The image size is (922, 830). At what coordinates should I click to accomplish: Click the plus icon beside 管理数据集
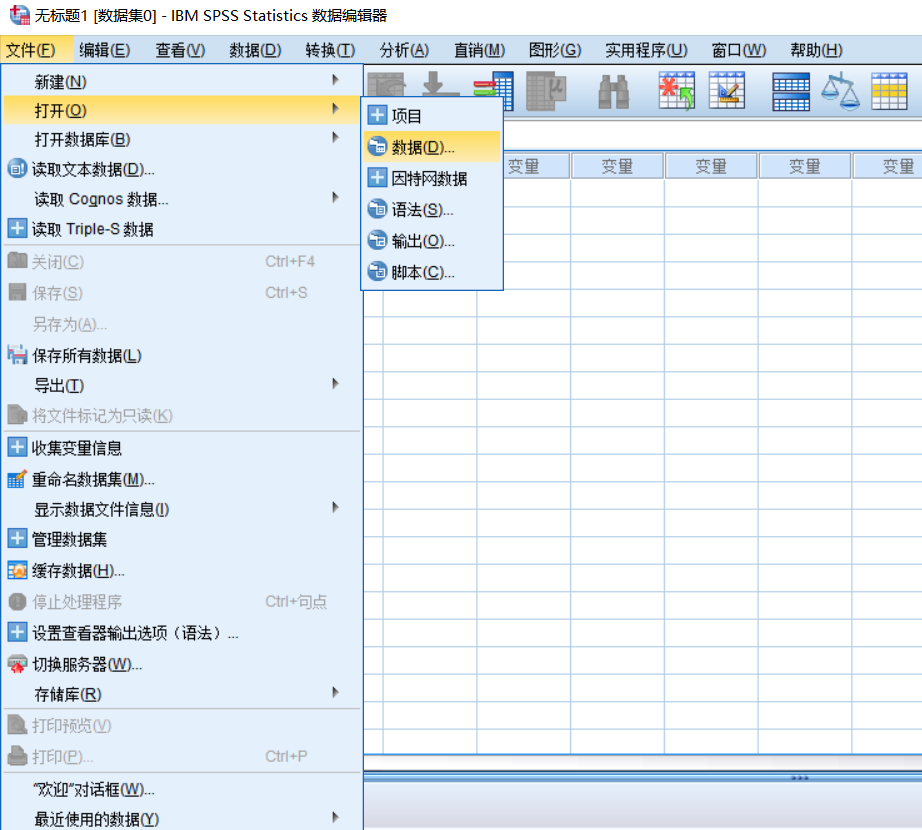(x=17, y=538)
